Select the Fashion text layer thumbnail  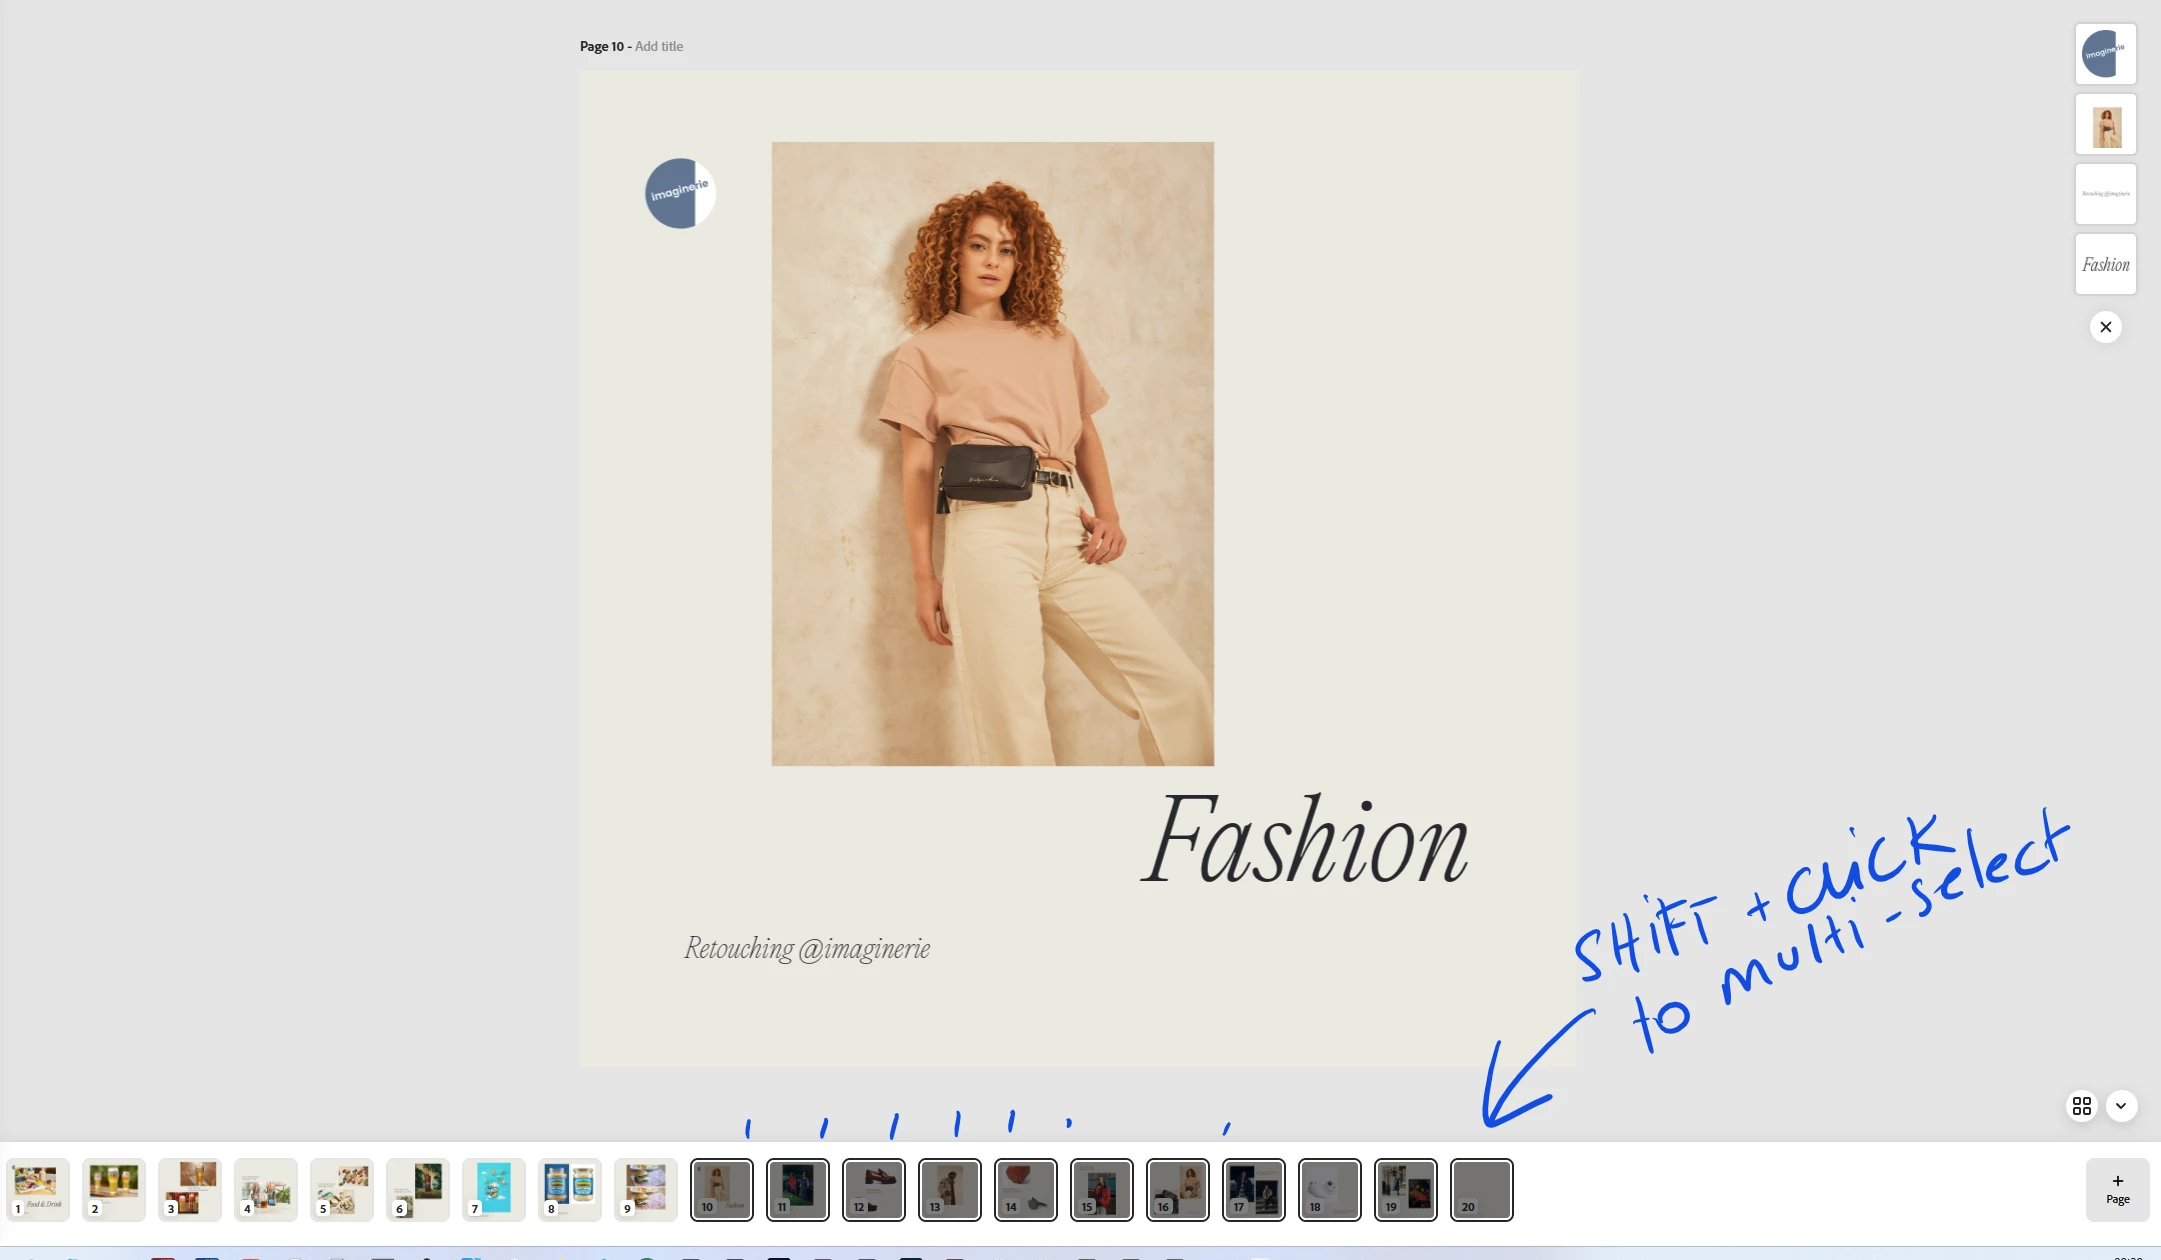pyautogui.click(x=2105, y=264)
